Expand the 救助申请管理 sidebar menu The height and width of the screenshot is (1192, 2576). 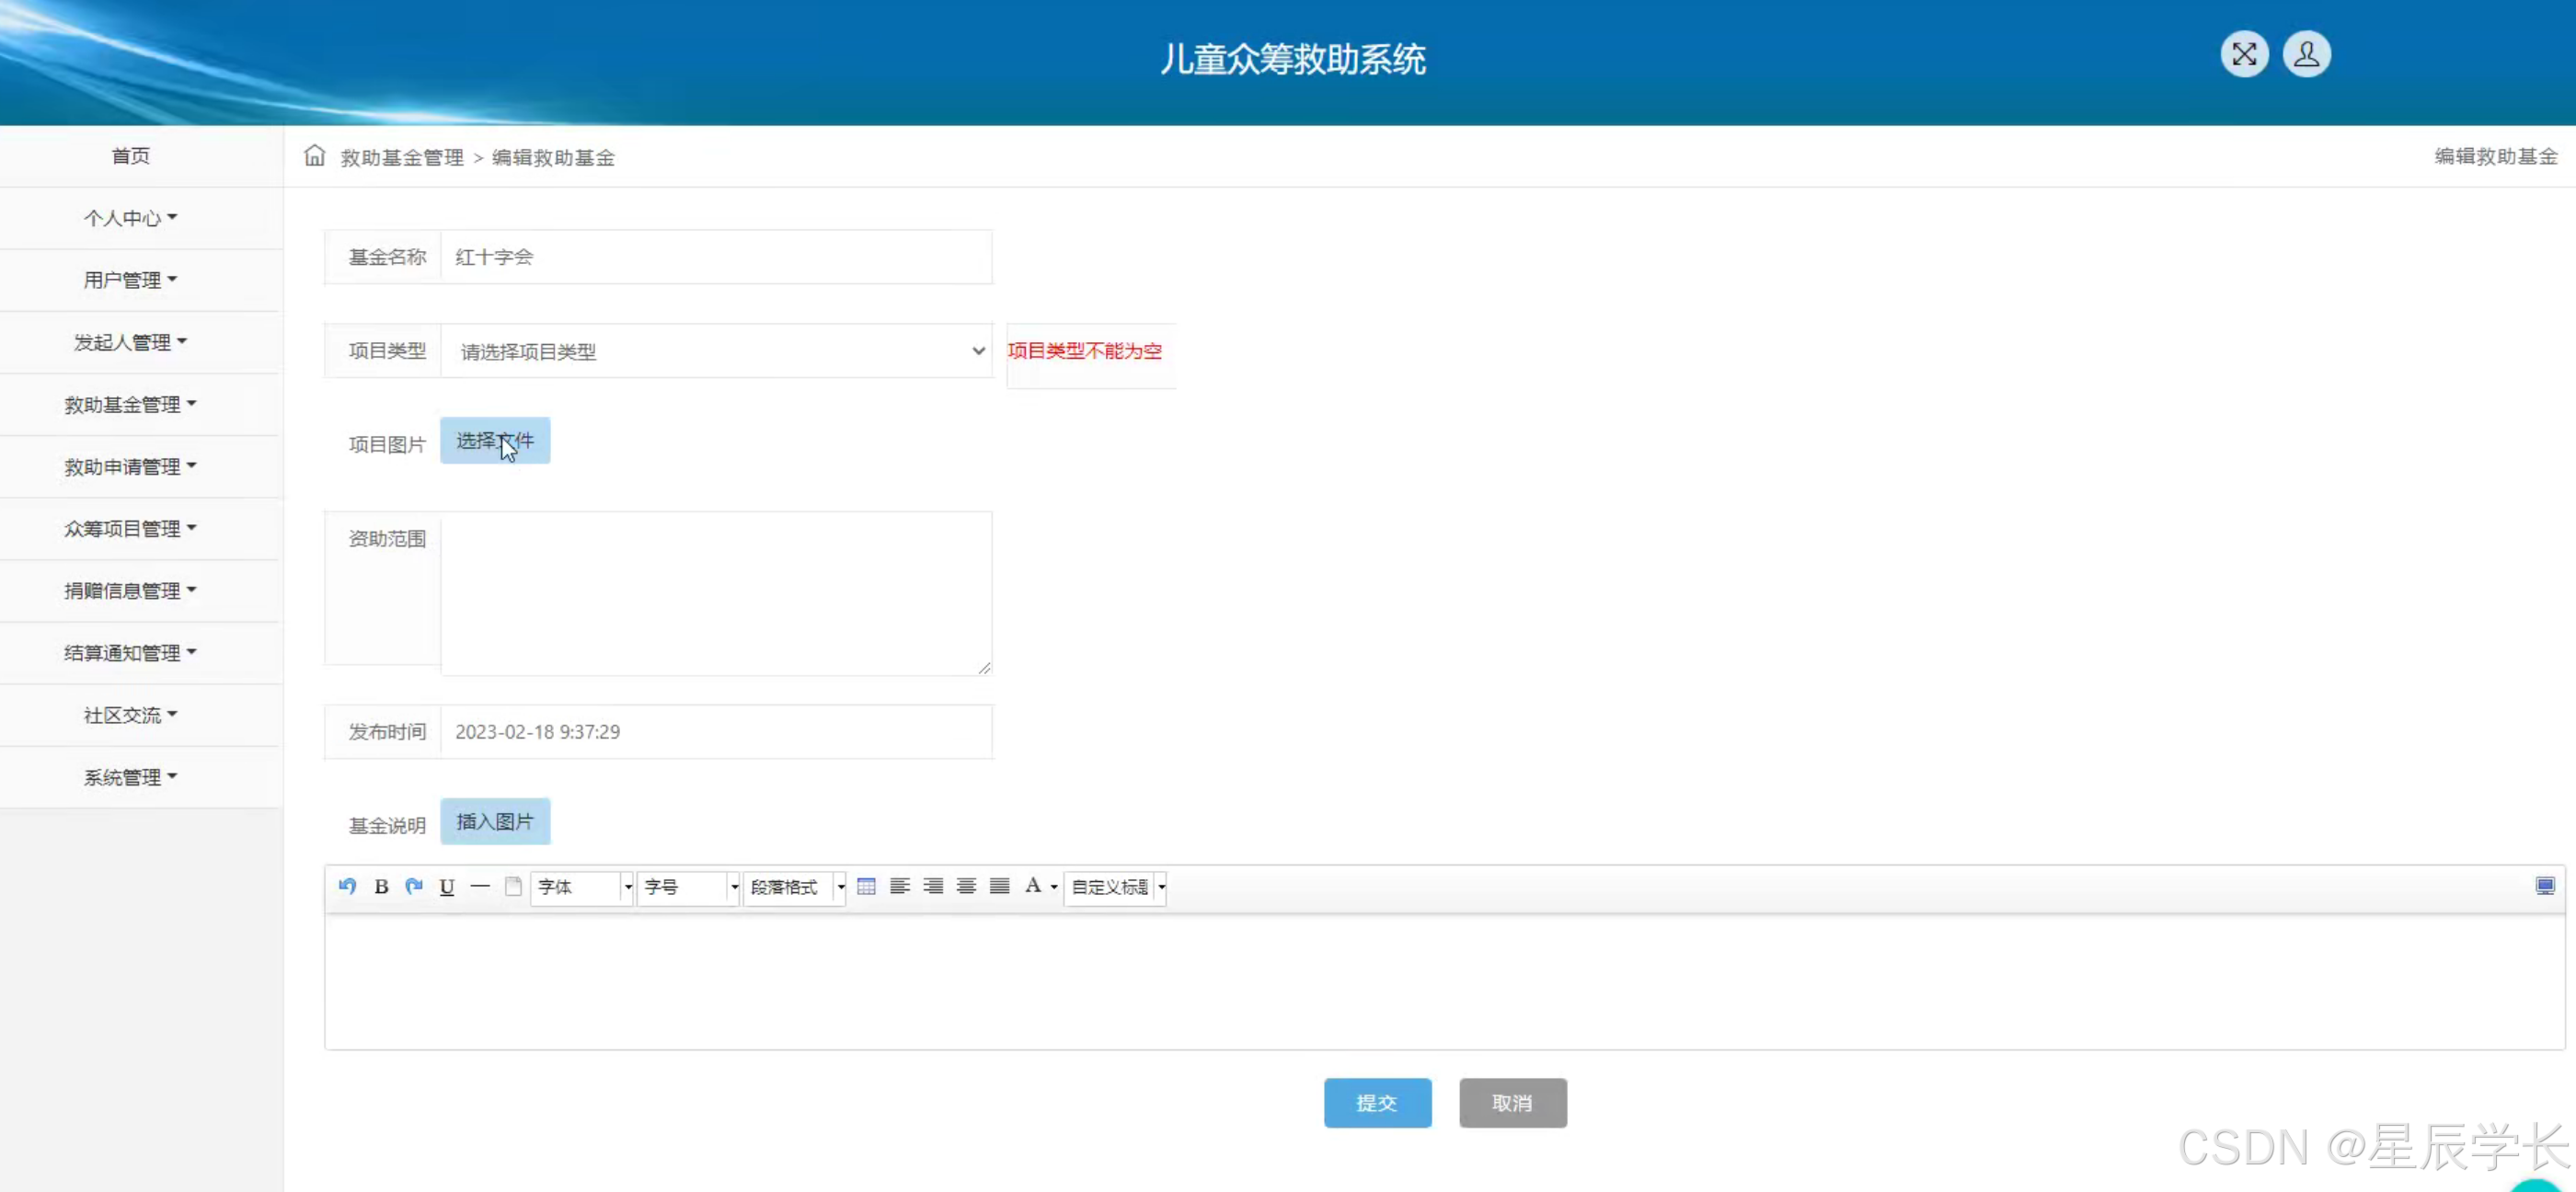[x=131, y=466]
